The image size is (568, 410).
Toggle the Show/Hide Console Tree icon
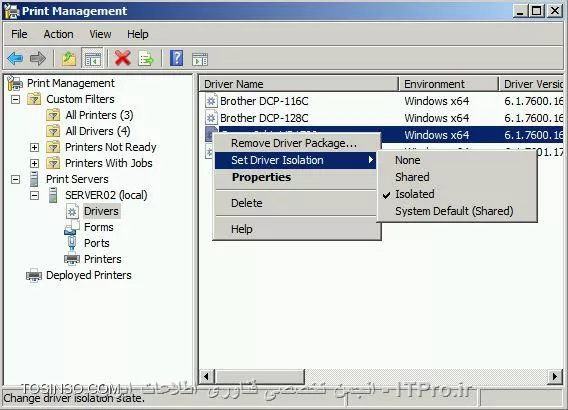(x=92, y=58)
